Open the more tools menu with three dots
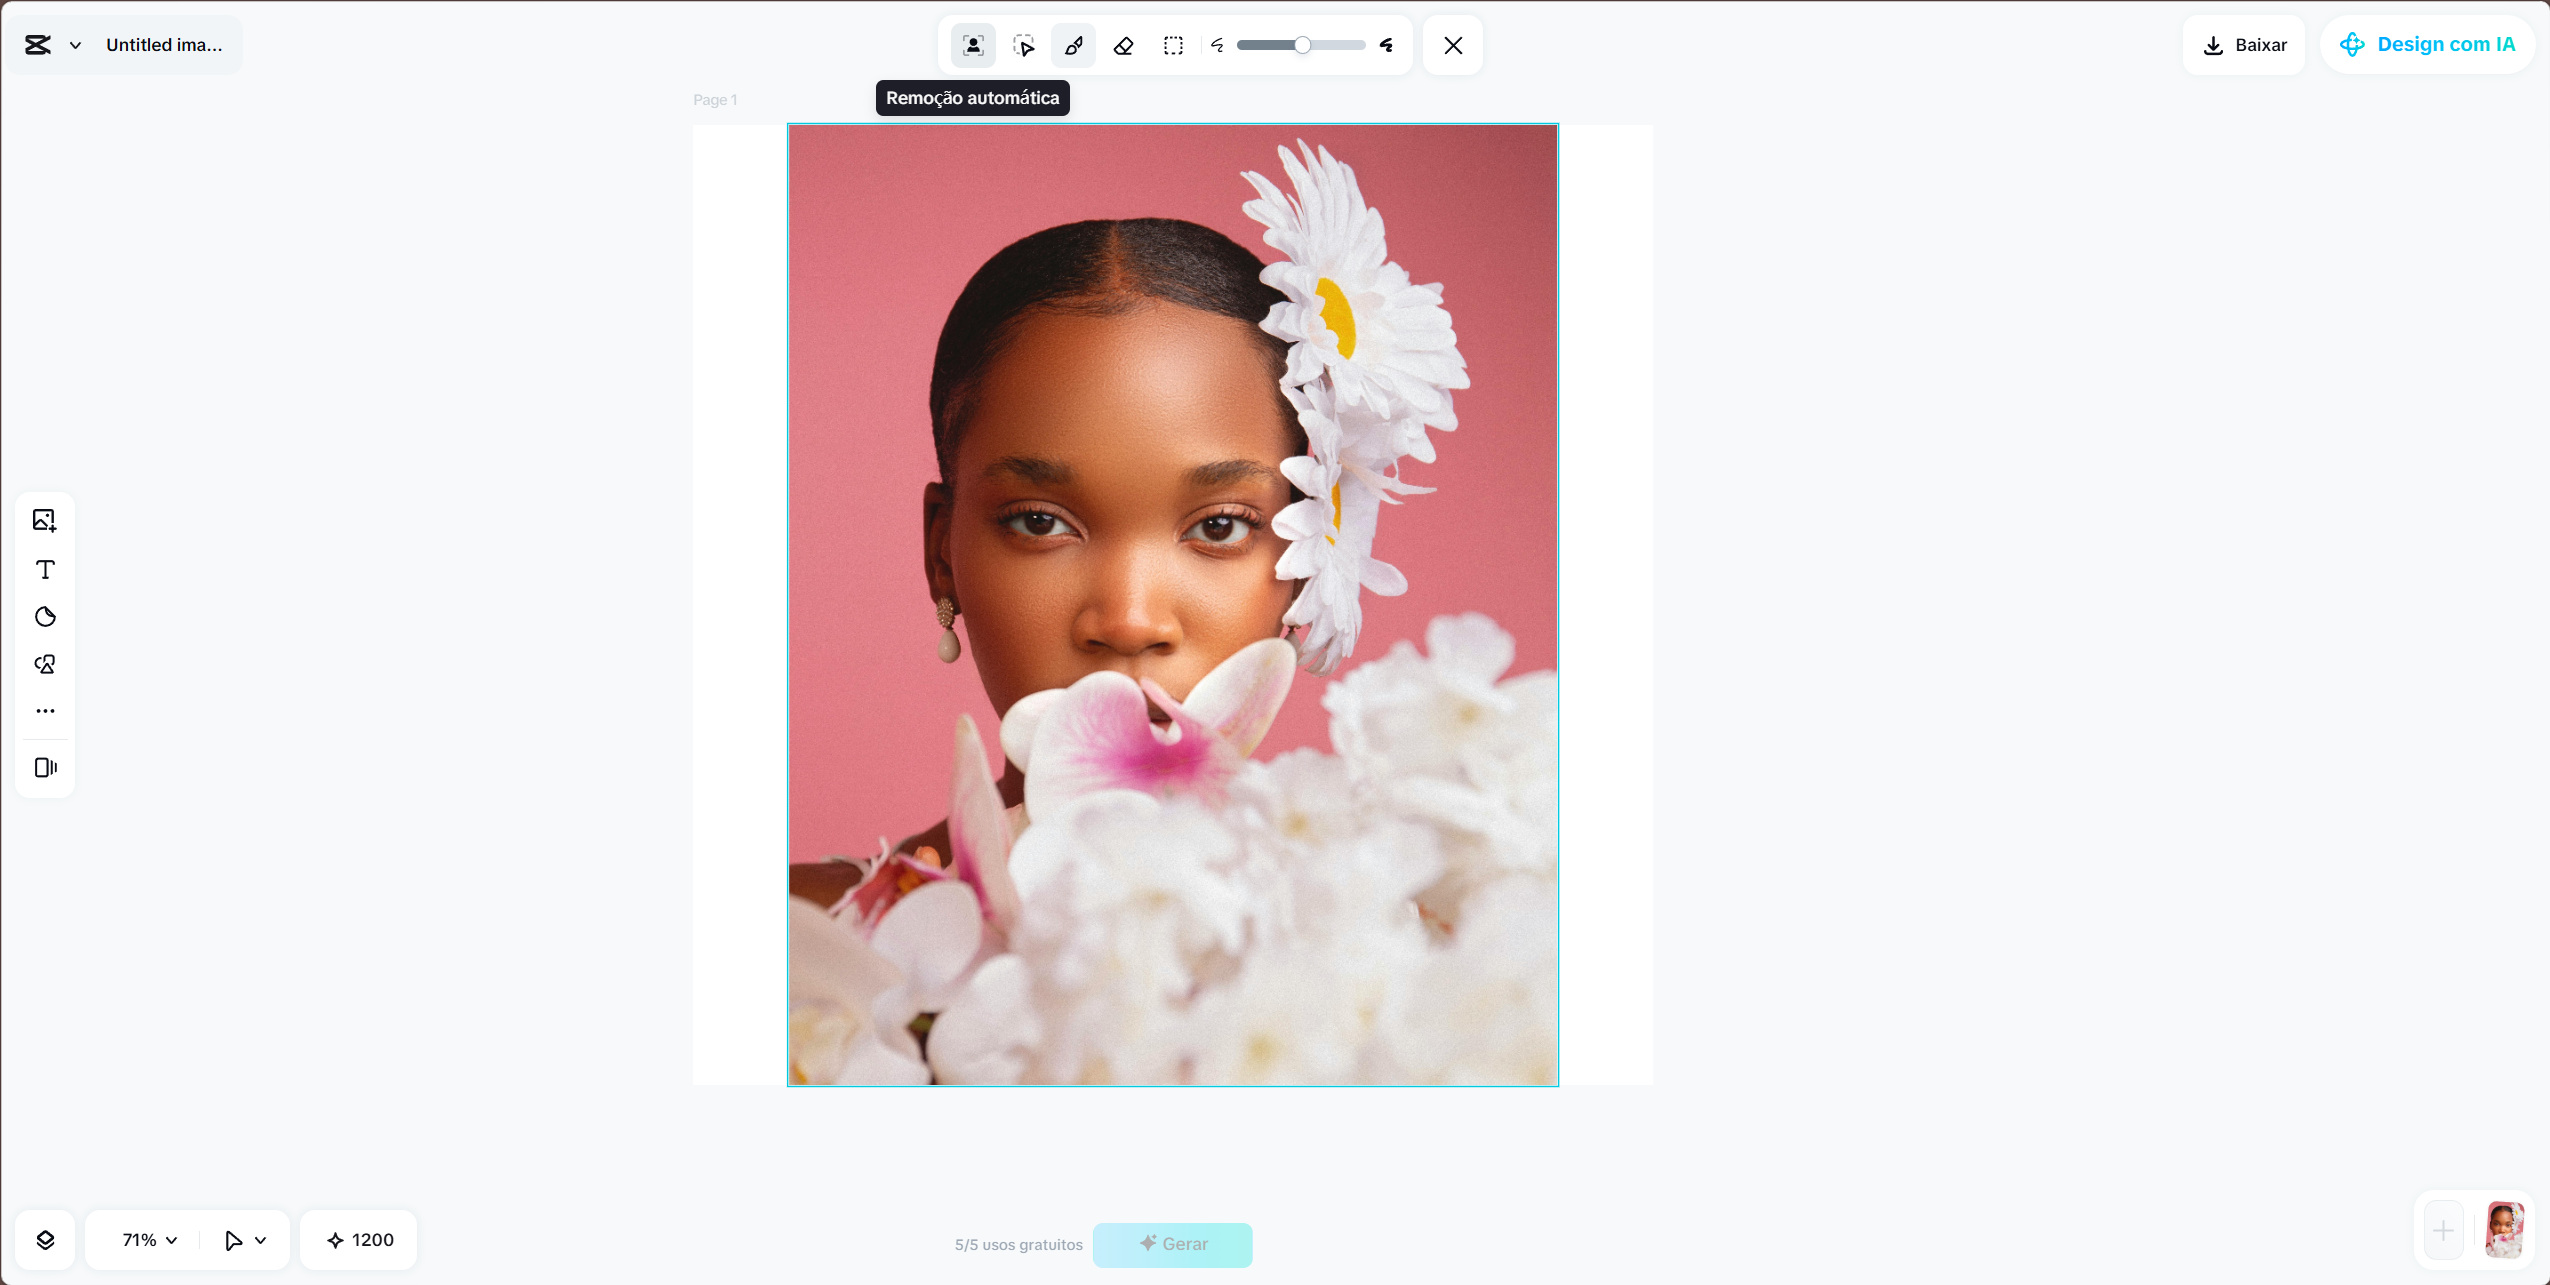2550x1285 pixels. coord(45,710)
